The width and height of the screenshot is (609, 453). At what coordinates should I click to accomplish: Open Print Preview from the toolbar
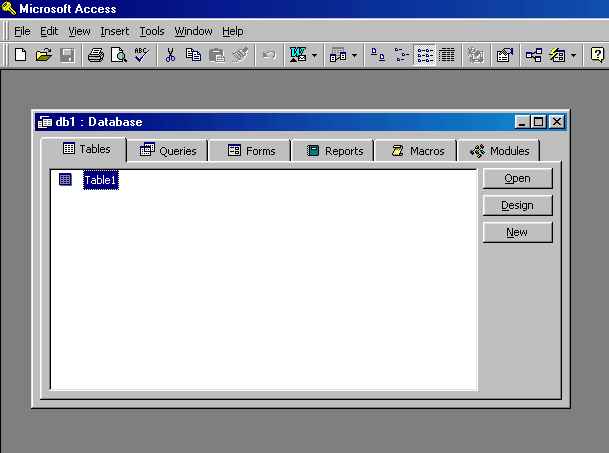coord(118,56)
